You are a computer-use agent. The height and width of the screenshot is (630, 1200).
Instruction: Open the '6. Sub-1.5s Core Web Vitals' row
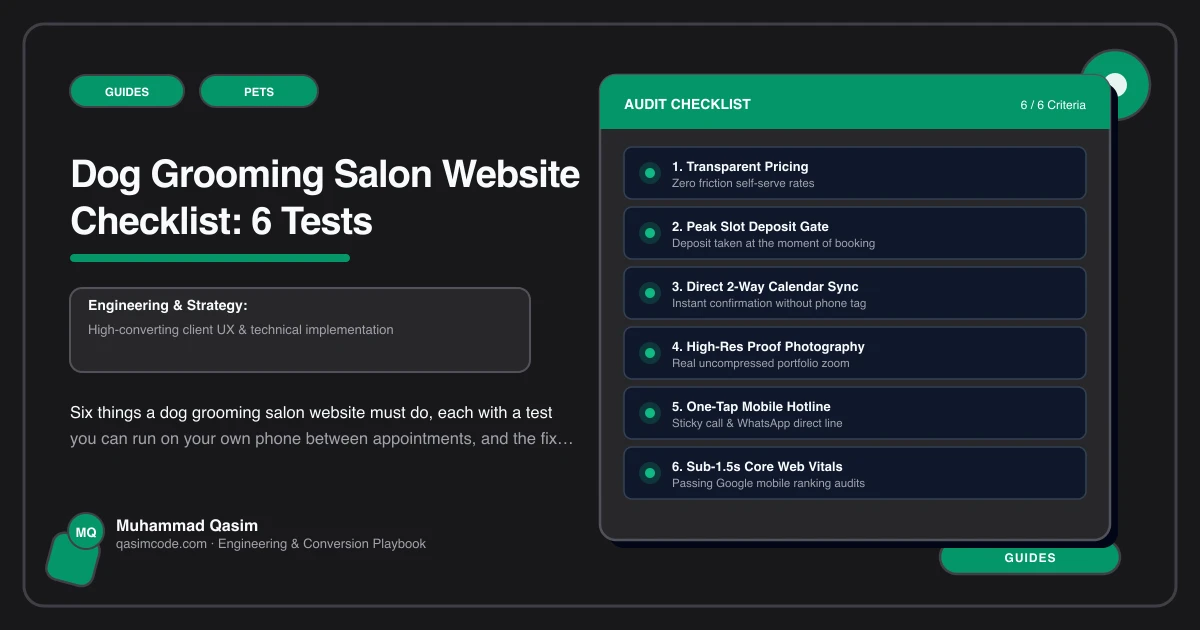[x=855, y=473]
